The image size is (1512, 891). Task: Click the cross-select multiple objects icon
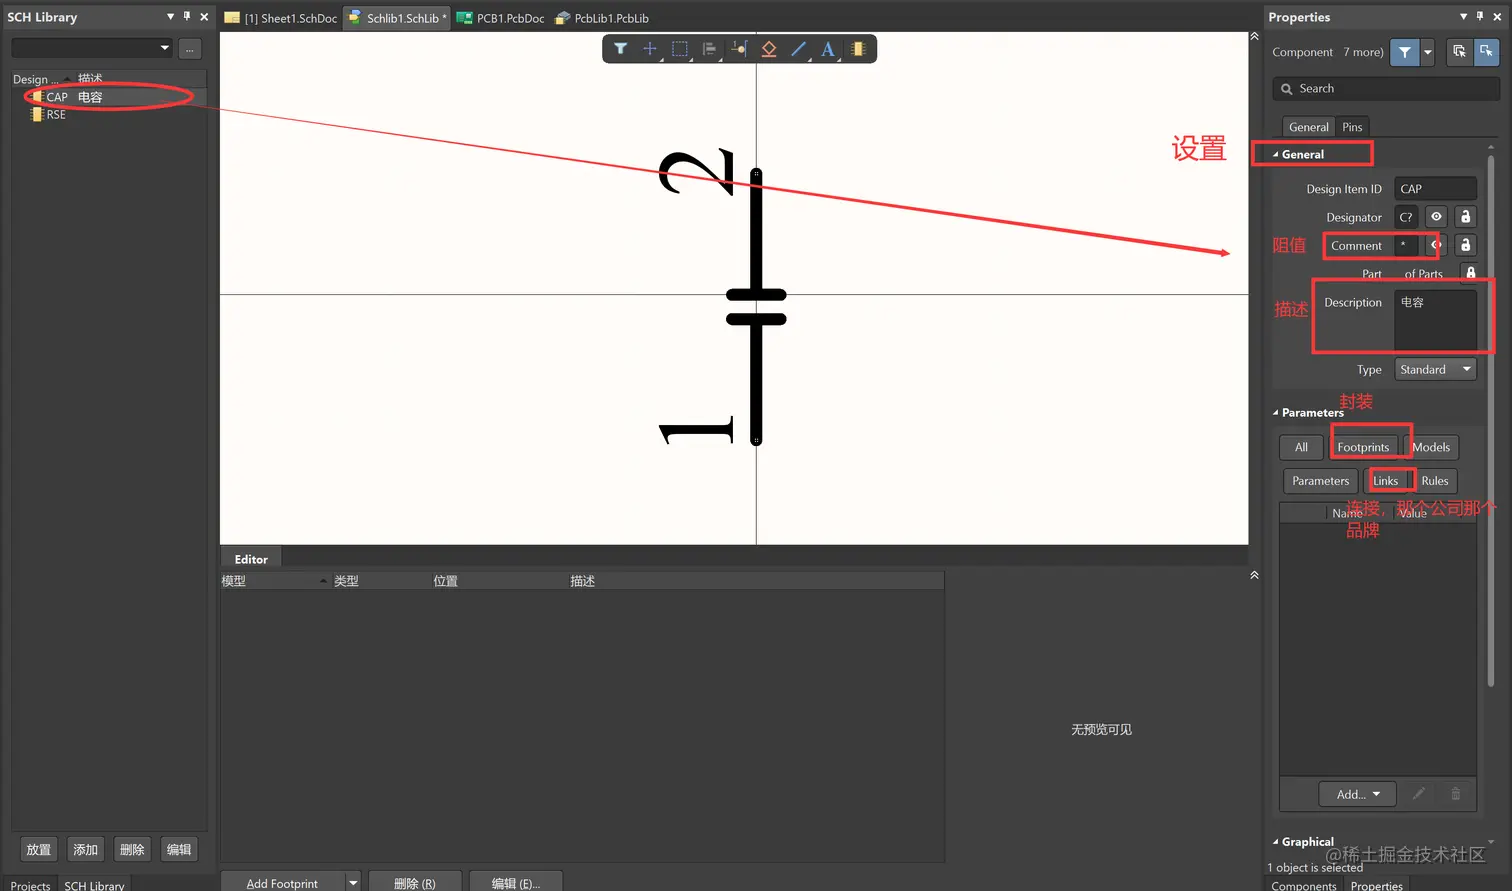(1459, 51)
